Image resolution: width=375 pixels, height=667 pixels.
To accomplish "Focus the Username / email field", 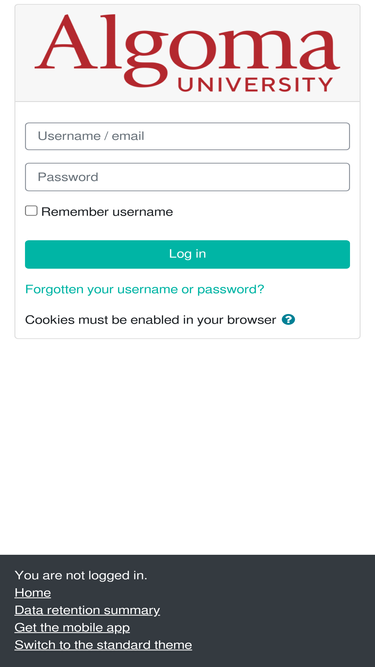I will [x=188, y=136].
